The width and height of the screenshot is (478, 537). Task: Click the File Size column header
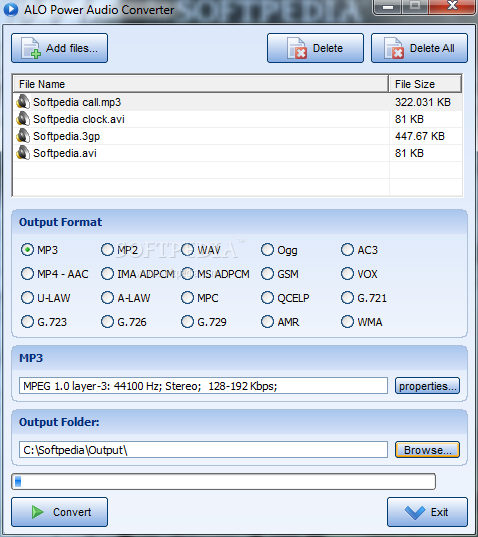tap(425, 84)
